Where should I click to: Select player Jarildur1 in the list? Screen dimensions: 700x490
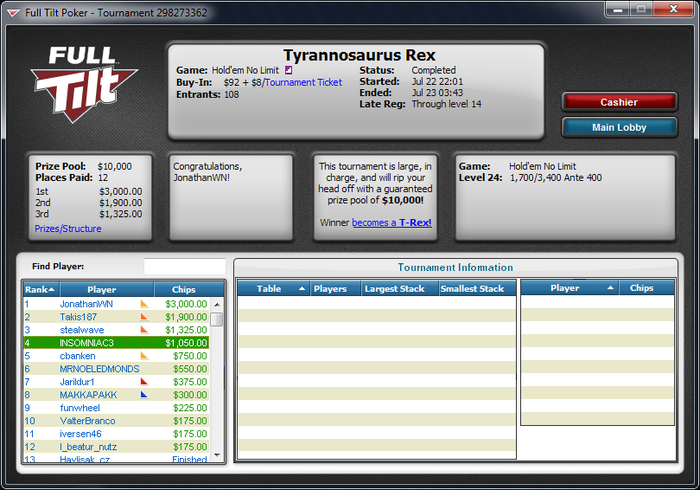click(116, 382)
